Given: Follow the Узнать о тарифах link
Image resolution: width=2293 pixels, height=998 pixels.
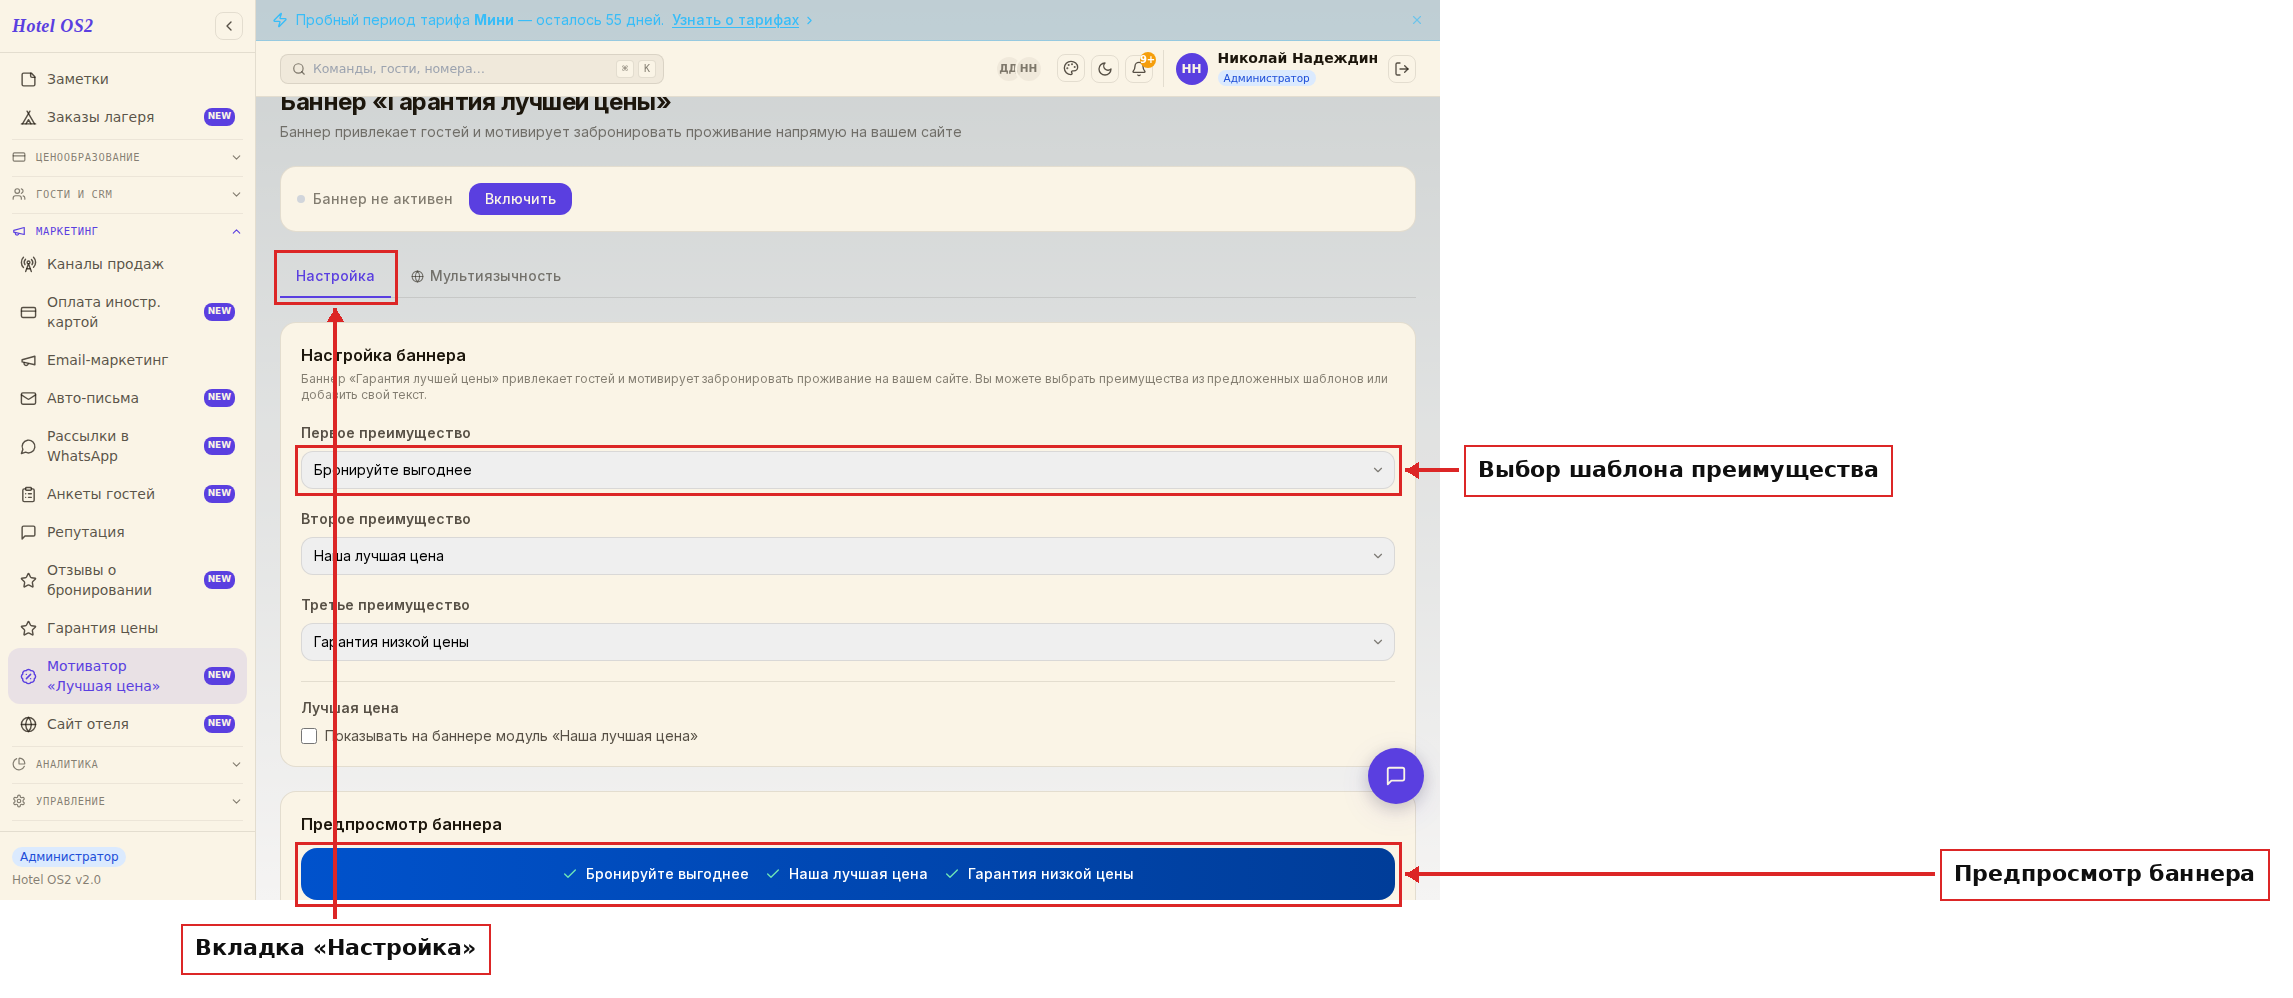Looking at the screenshot, I should coord(735,20).
